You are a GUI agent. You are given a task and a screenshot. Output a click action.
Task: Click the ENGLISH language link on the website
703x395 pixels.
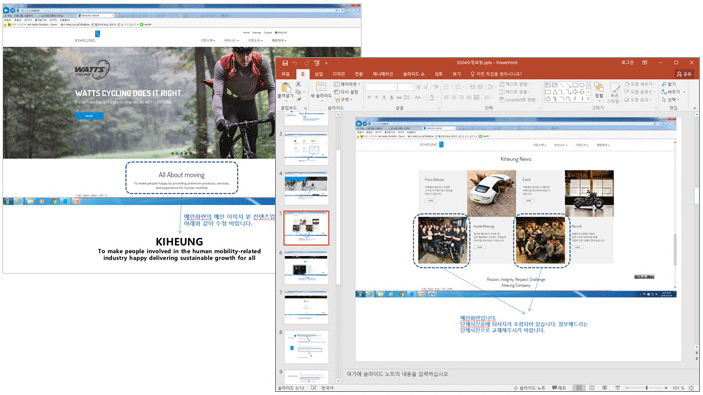coord(281,33)
